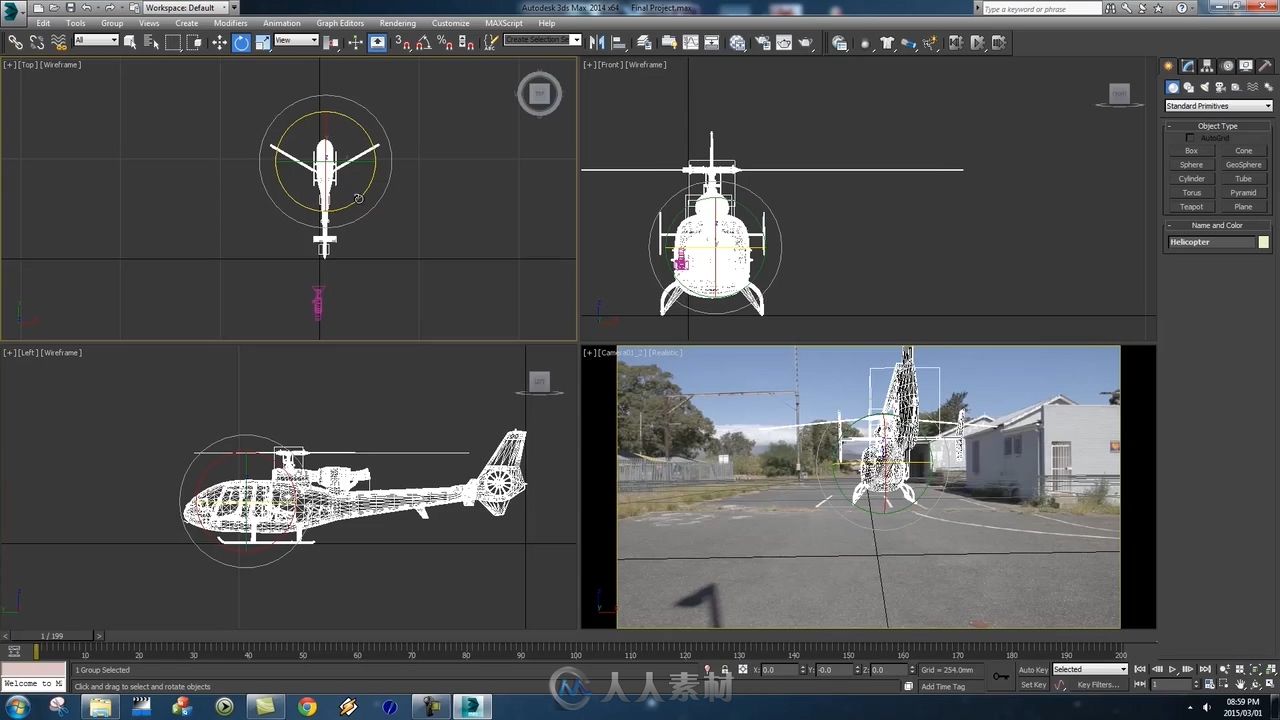Enable the AutoGrid checkbox
1280x720 pixels.
tap(1190, 138)
